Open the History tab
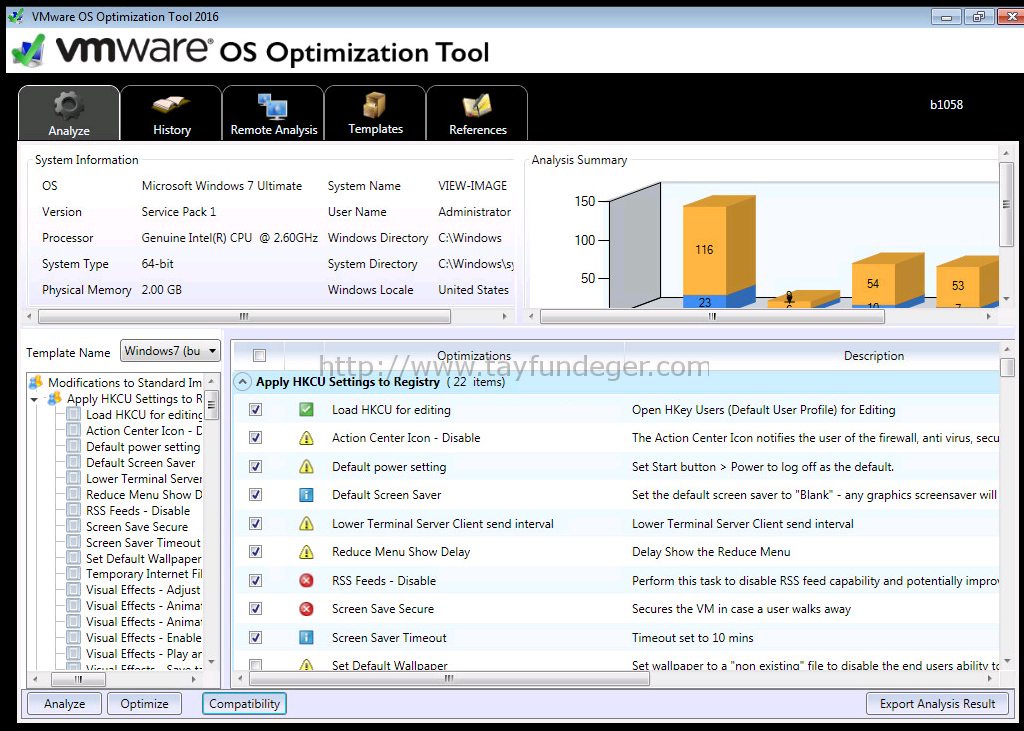1024x731 pixels. [x=171, y=113]
